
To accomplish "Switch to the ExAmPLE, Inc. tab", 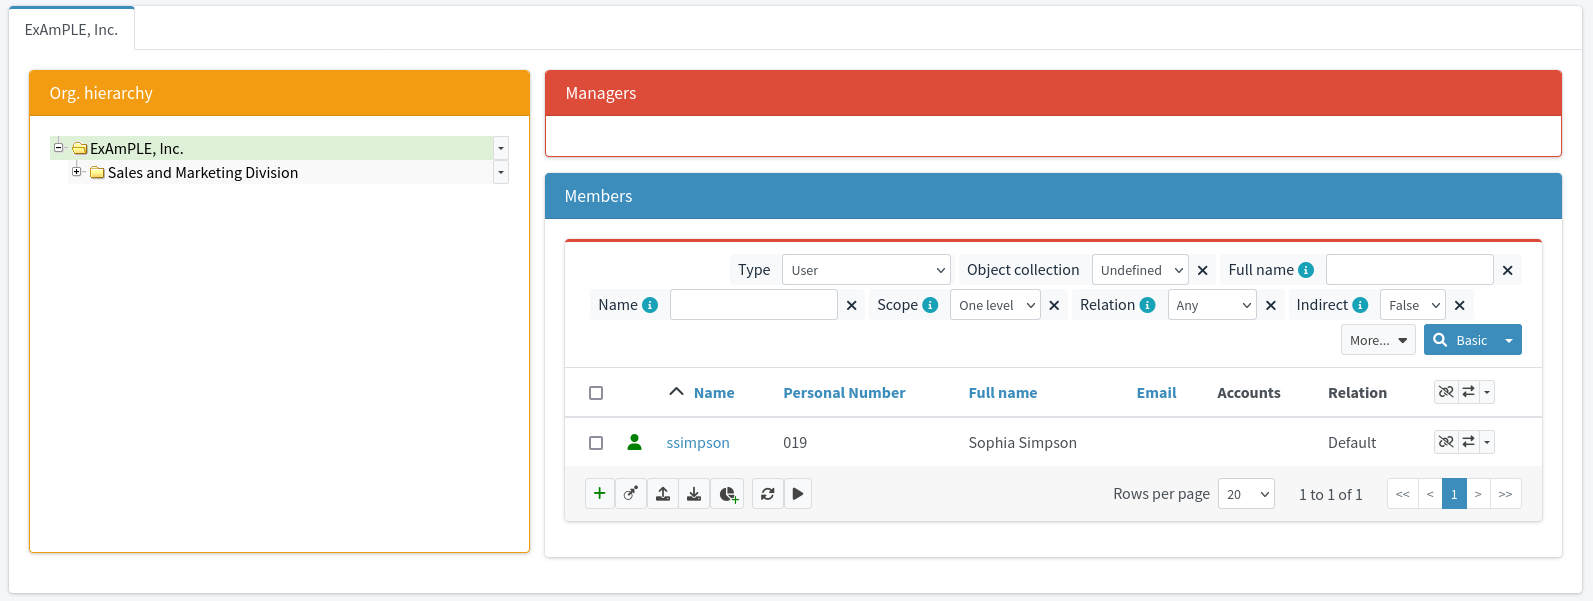I will click(x=71, y=29).
